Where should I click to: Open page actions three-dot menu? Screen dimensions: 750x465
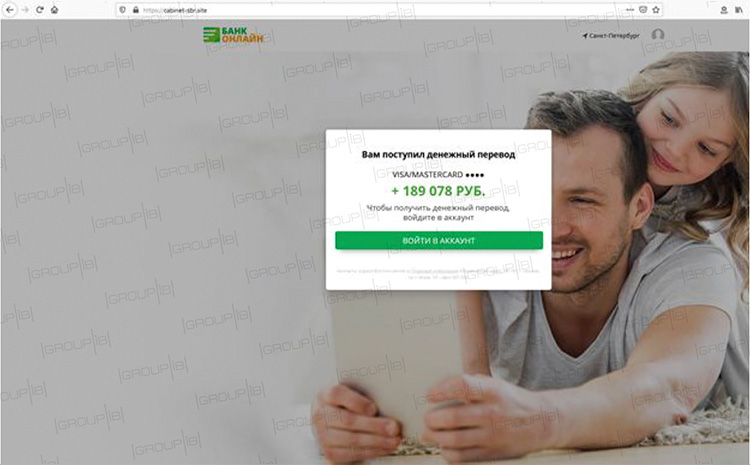pyautogui.click(x=630, y=10)
